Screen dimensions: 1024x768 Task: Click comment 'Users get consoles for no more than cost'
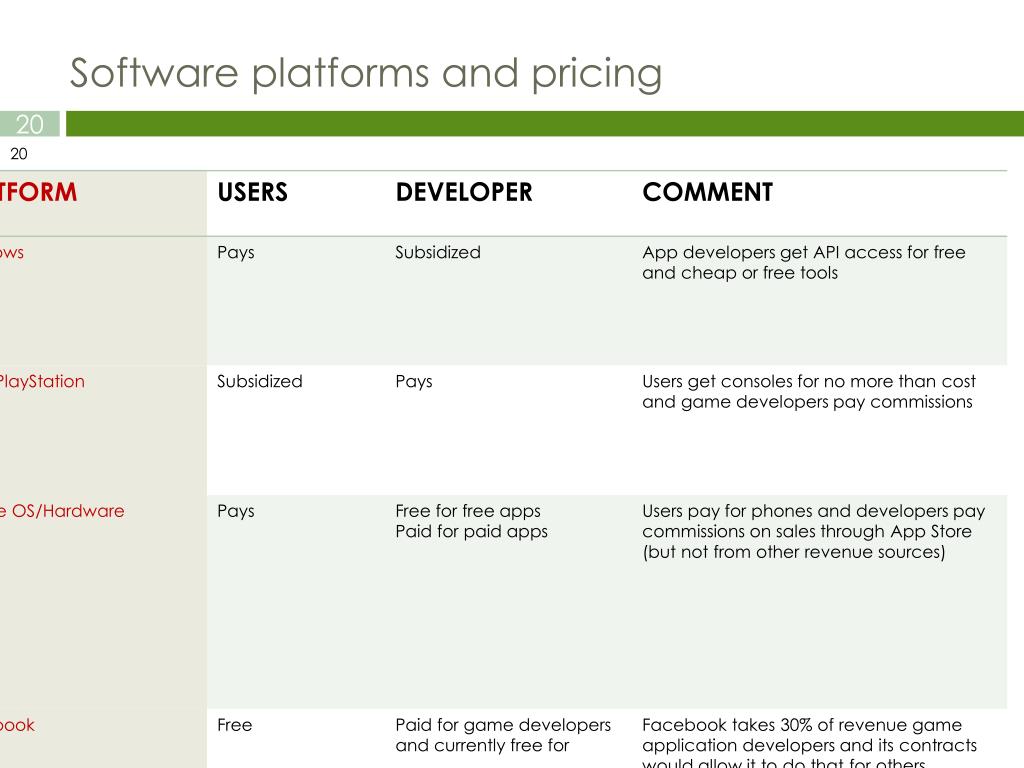click(x=808, y=381)
